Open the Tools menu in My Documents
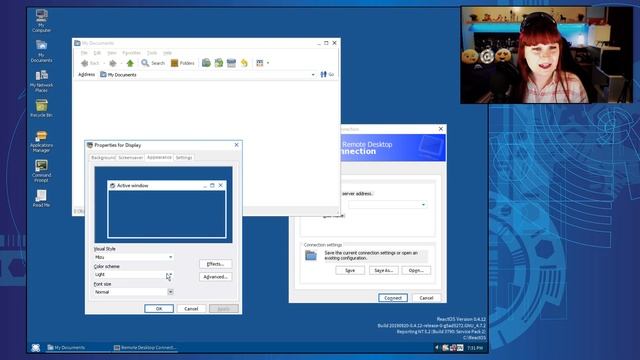 [x=152, y=53]
